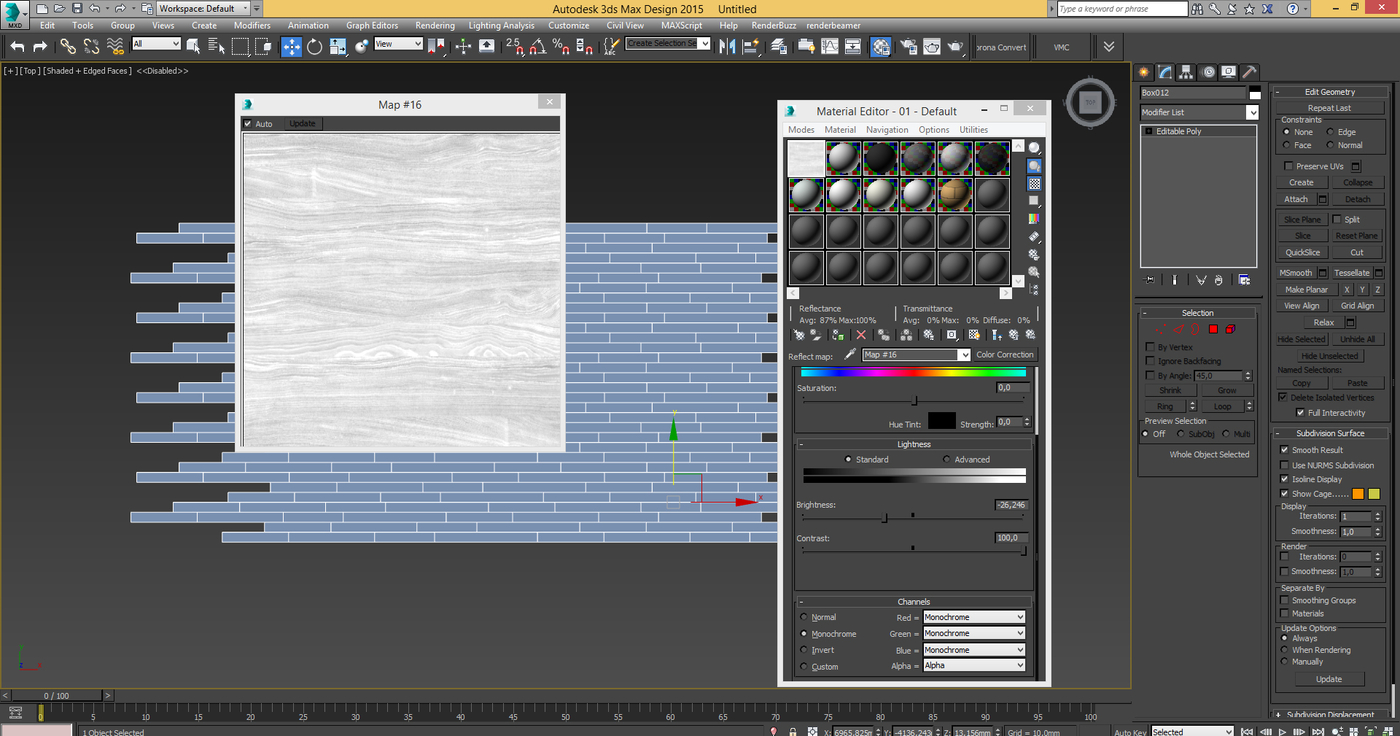Click the Bind to Space Warp icon

click(115, 47)
